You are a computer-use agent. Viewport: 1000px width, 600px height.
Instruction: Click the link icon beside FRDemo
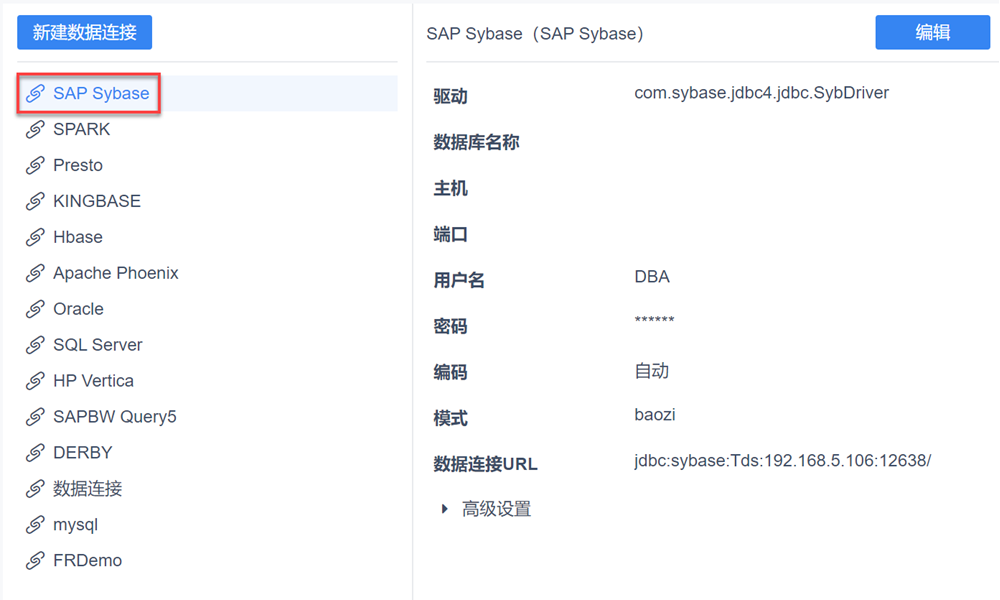pos(35,561)
